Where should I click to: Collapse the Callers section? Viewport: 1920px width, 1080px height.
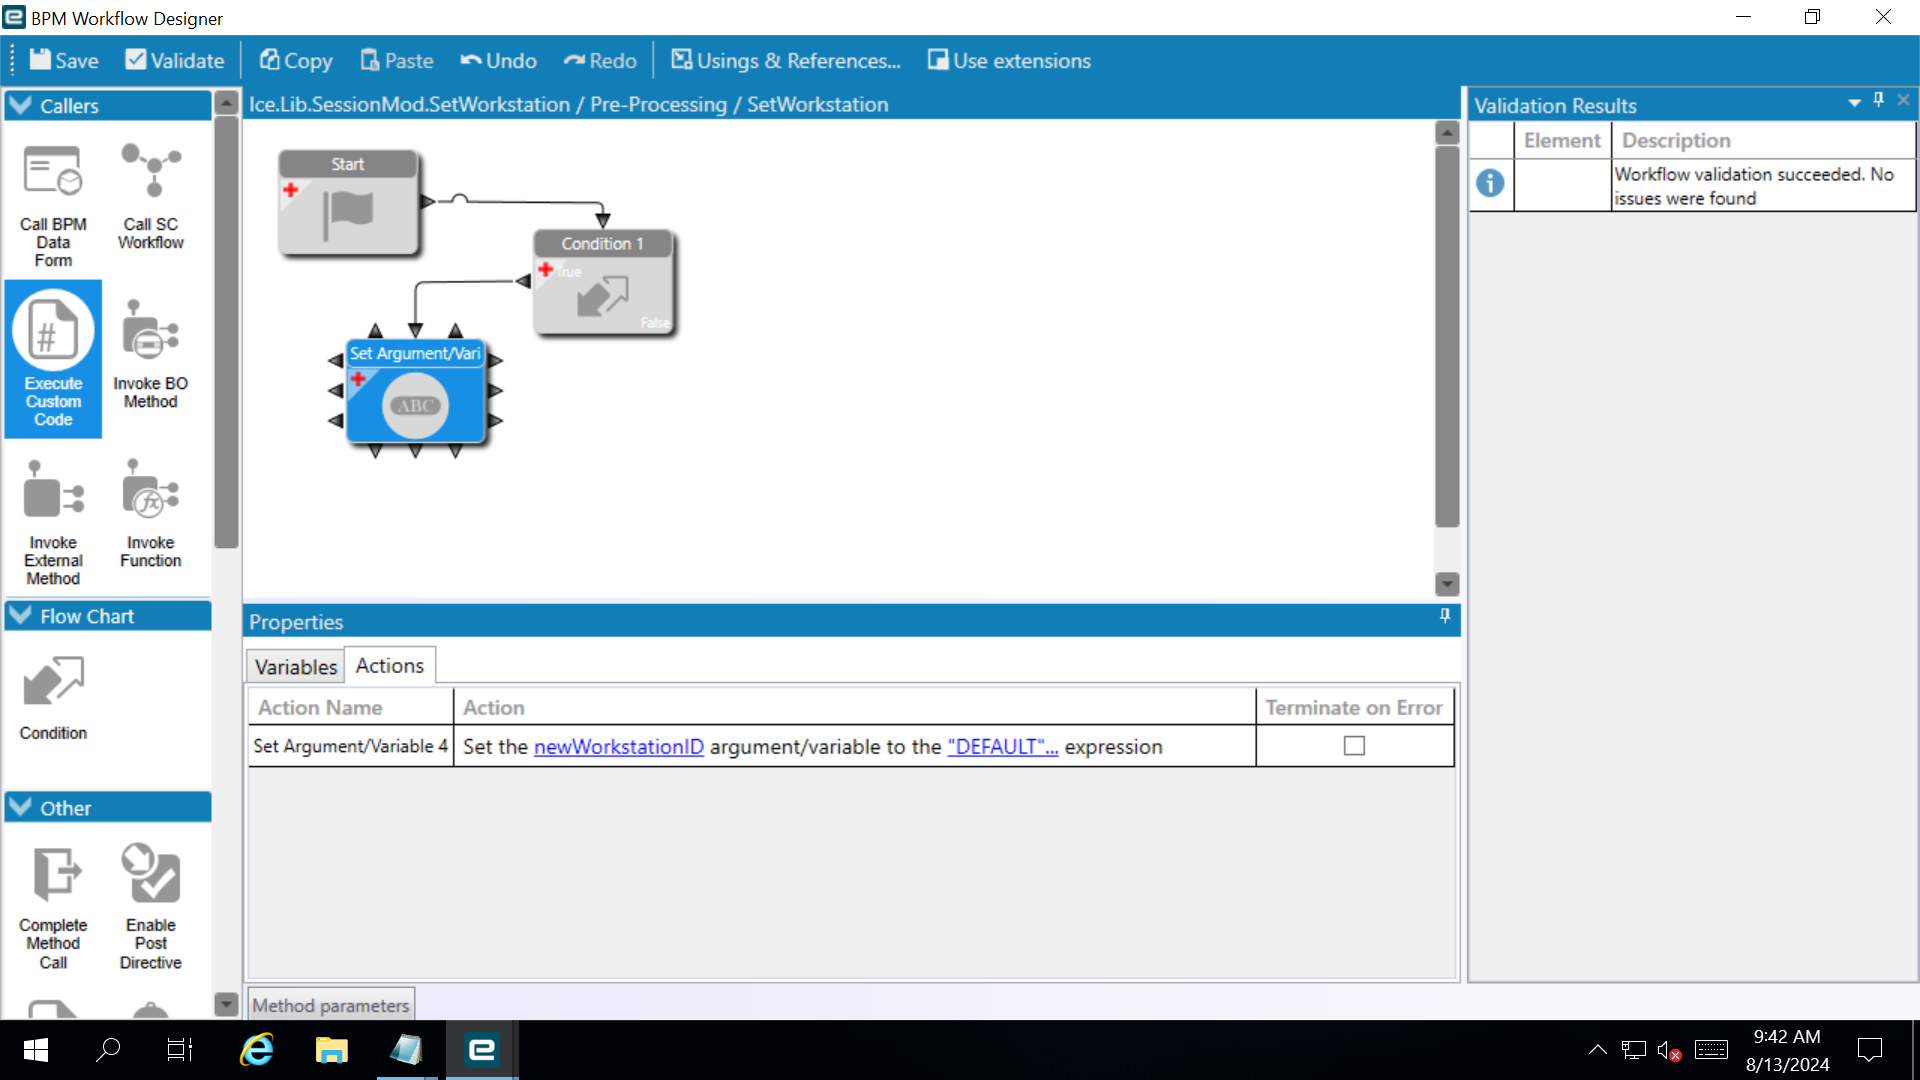pyautogui.click(x=21, y=105)
